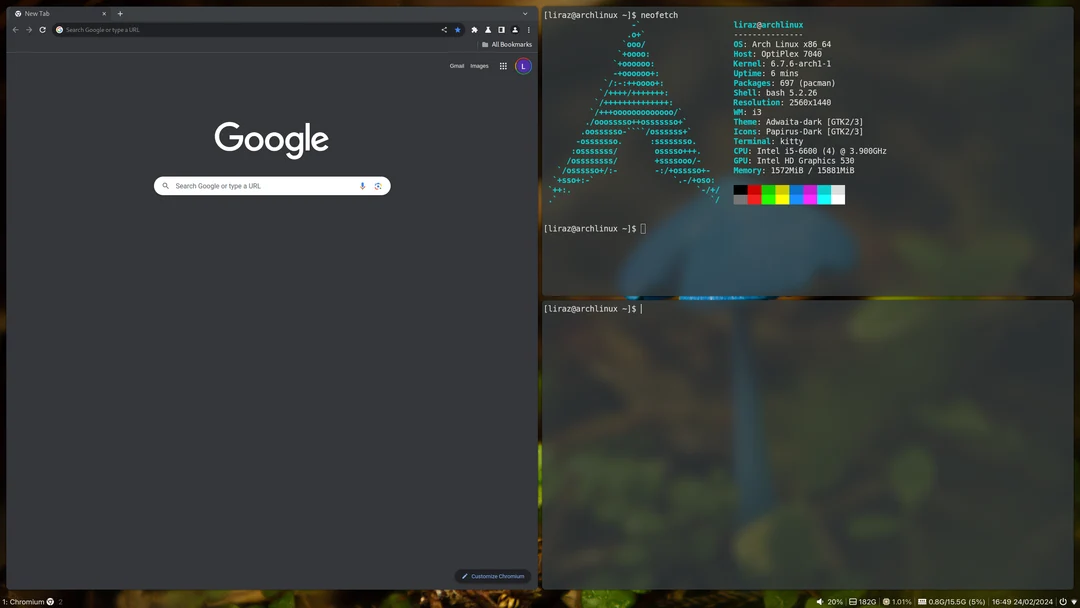1080x608 pixels.
Task: Click the Customize Chromium button
Action: pos(492,575)
